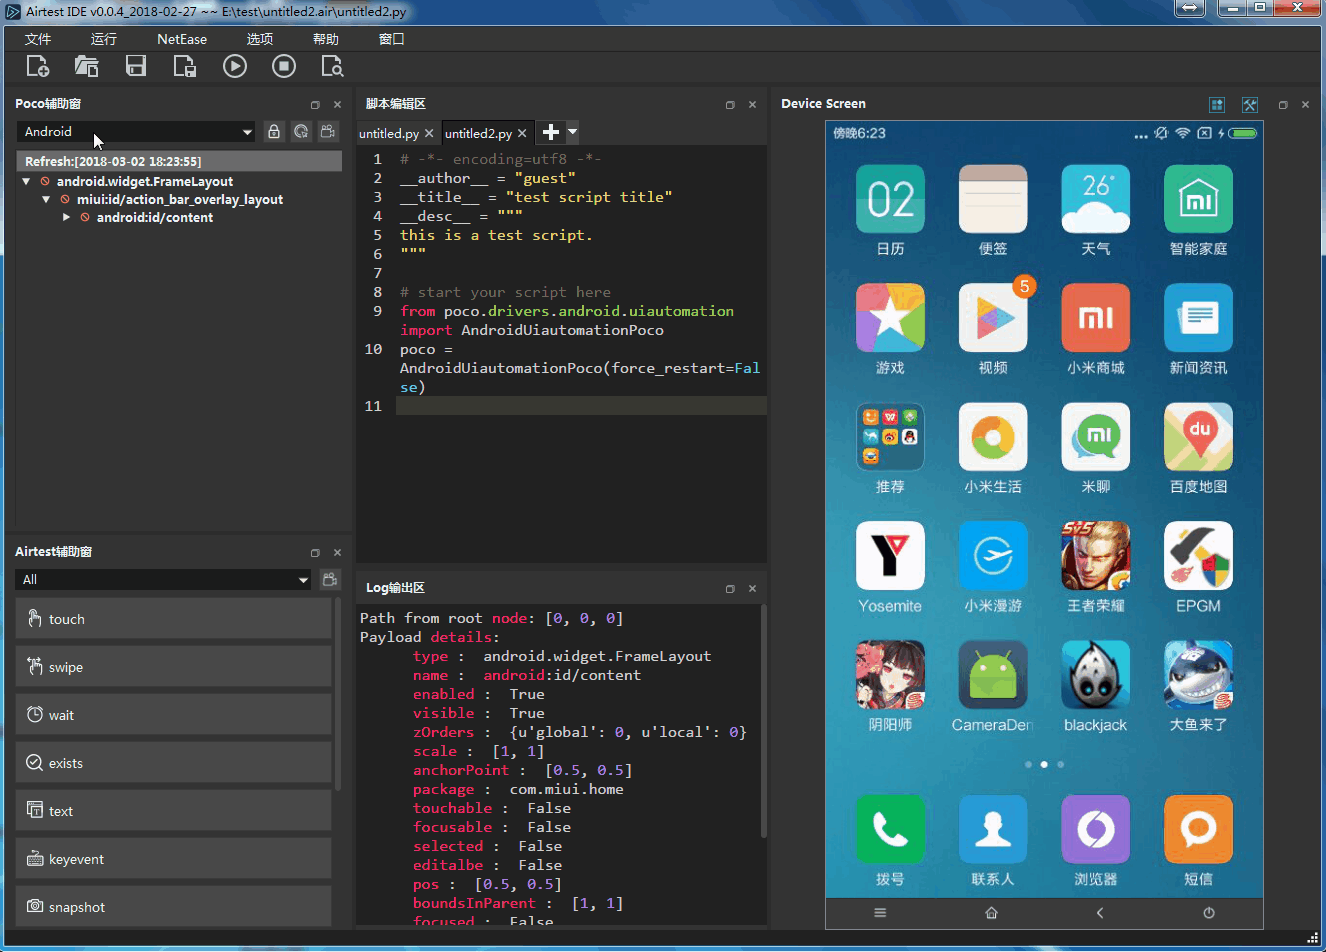
Task: Toggle the recording camera icon in Poco panel
Action: pyautogui.click(x=328, y=131)
